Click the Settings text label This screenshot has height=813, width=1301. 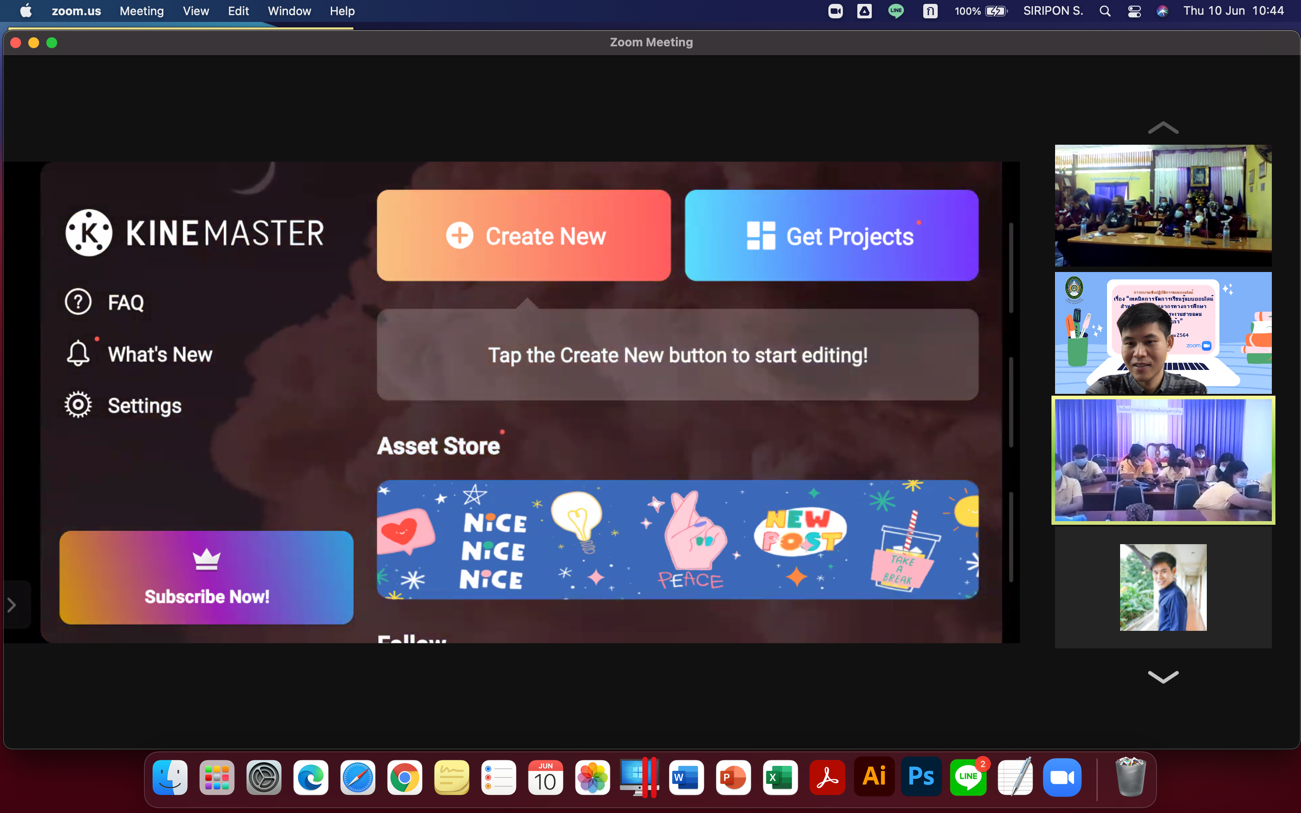click(x=145, y=406)
